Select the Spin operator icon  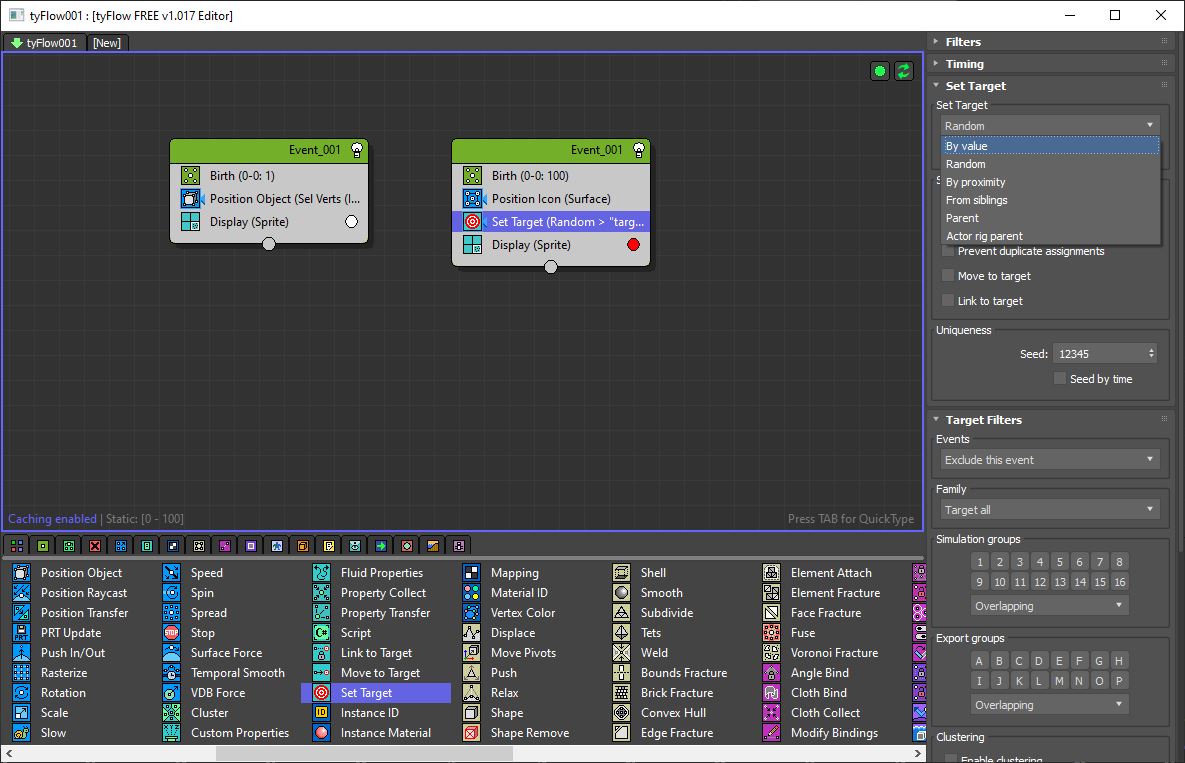171,593
